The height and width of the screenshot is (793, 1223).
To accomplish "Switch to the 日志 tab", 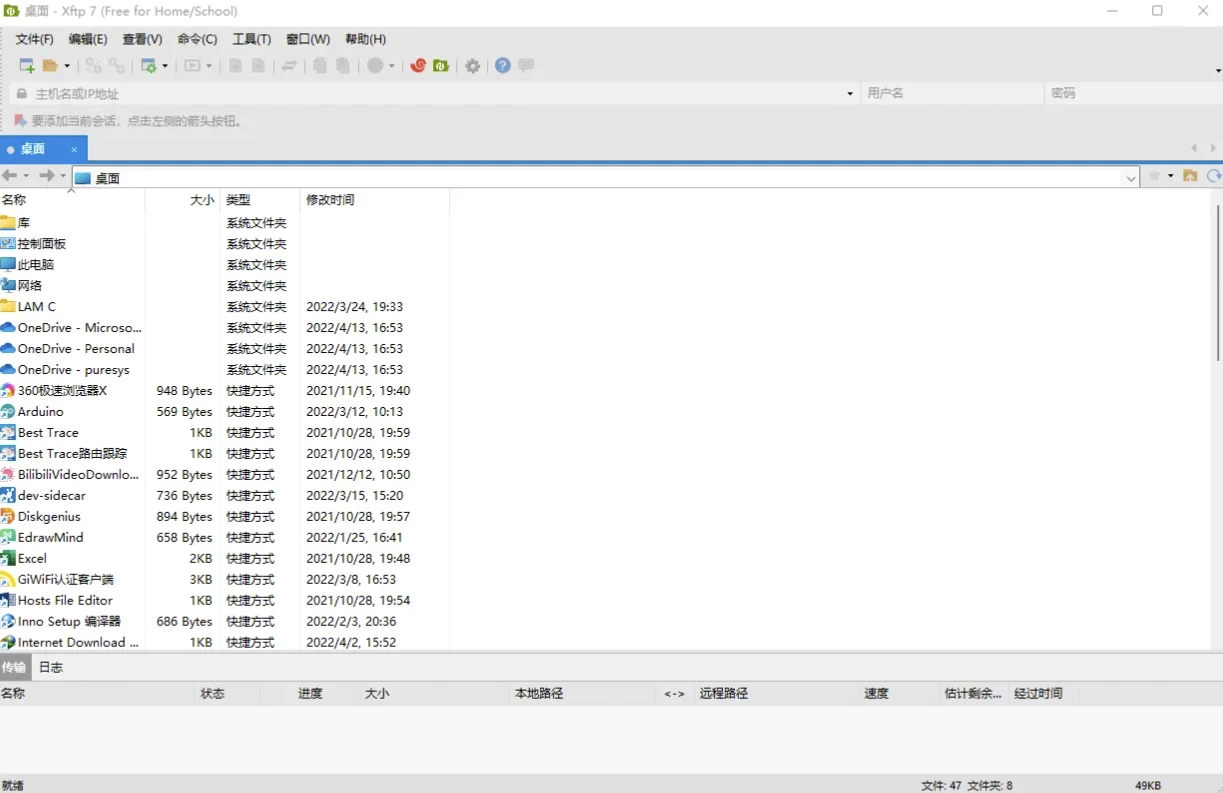I will click(x=51, y=667).
